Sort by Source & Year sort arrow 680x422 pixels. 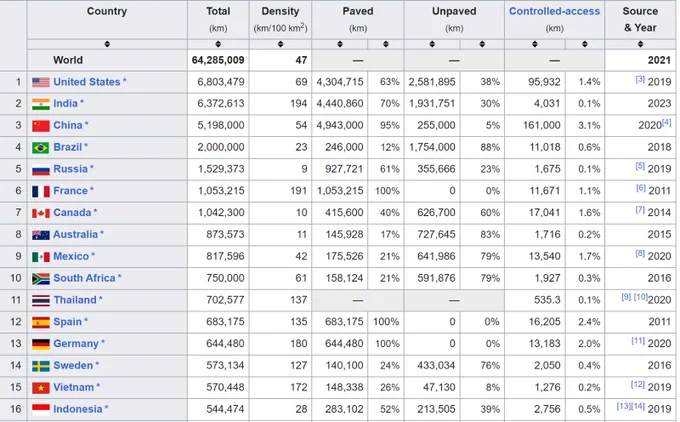click(641, 44)
